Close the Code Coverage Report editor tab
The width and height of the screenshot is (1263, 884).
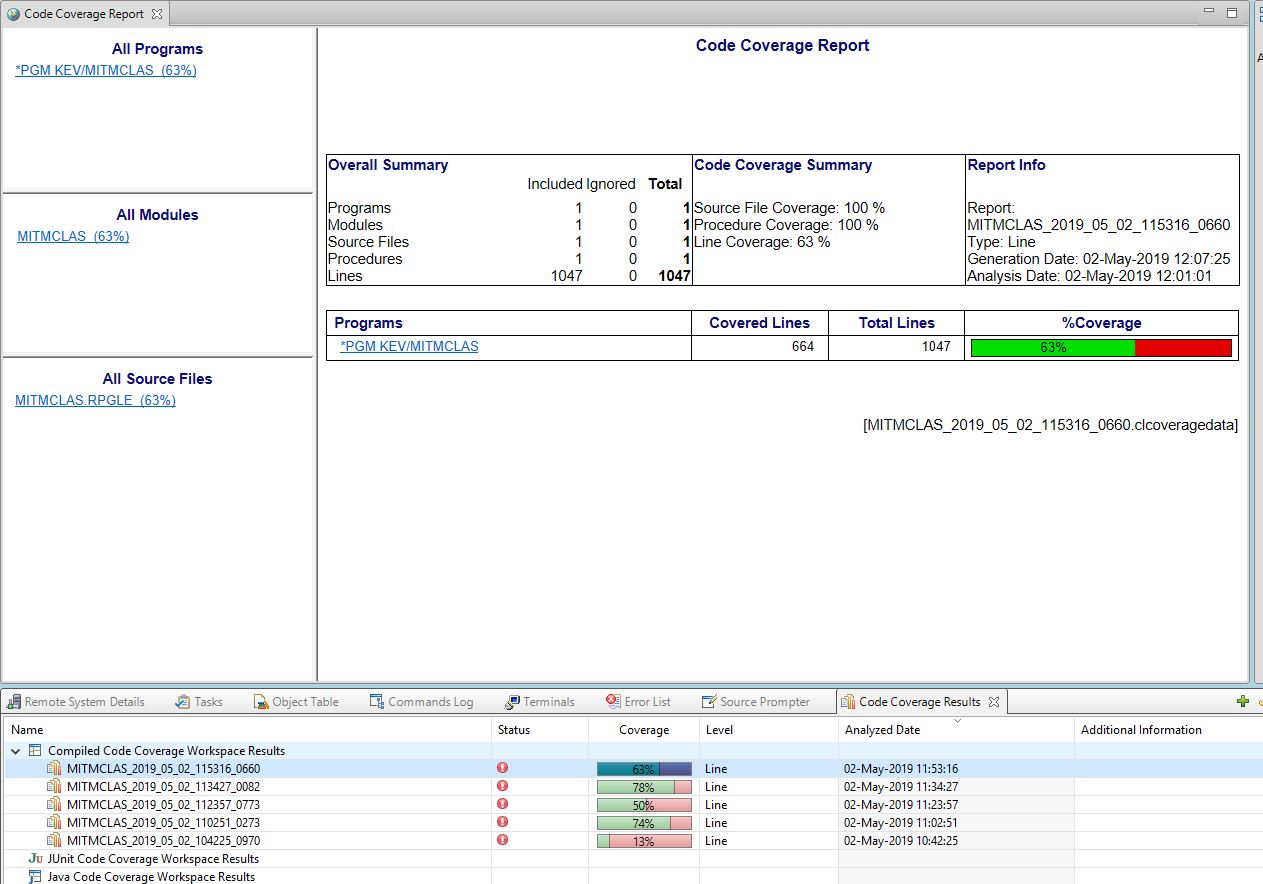pyautogui.click(x=156, y=15)
